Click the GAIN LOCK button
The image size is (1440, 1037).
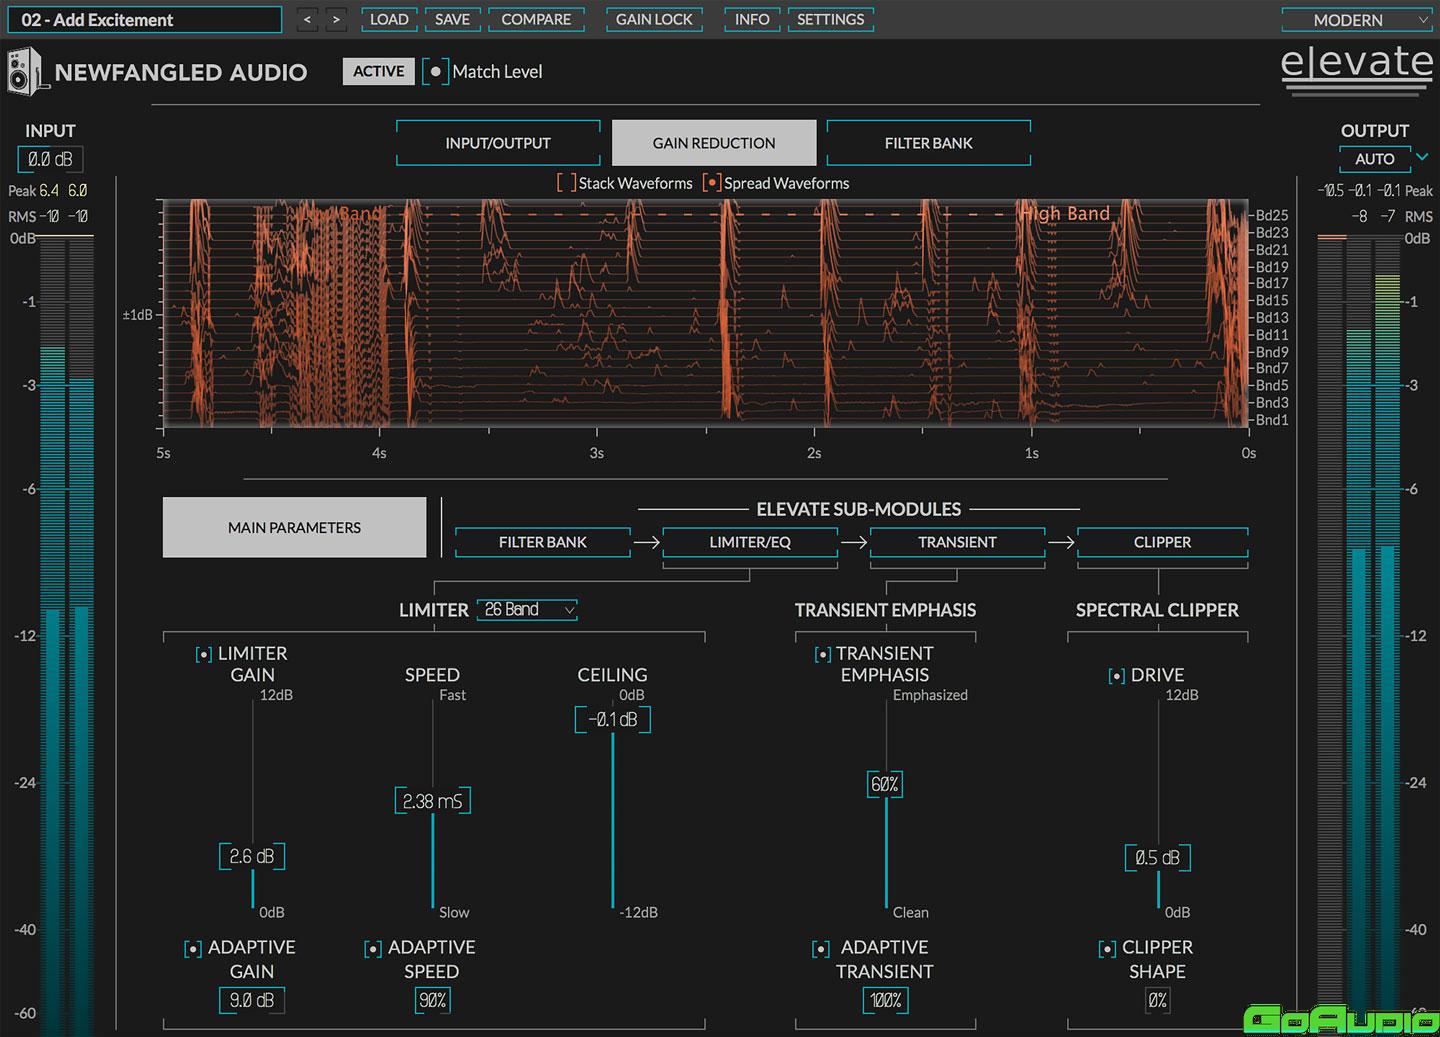(654, 19)
